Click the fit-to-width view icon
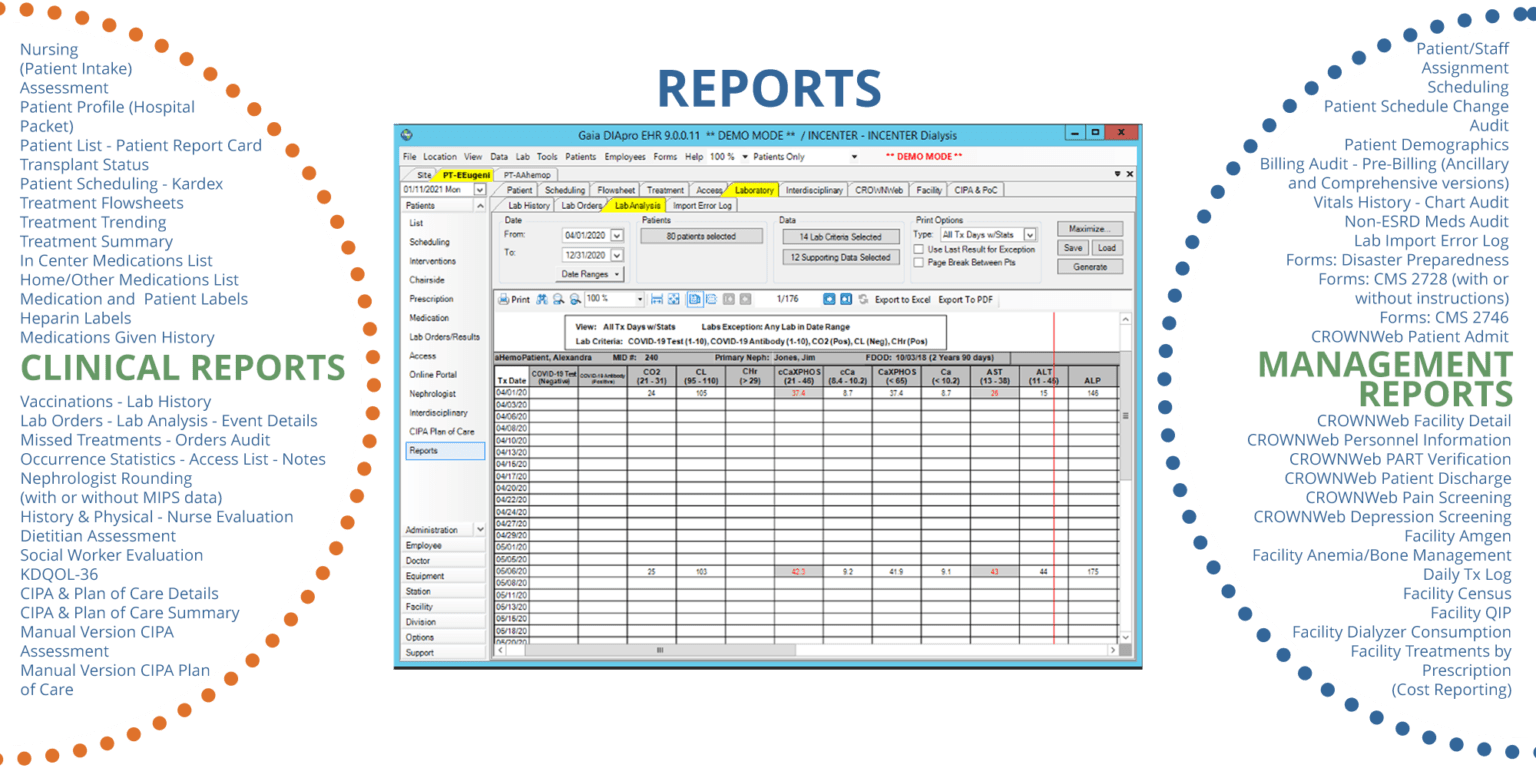 coord(657,300)
